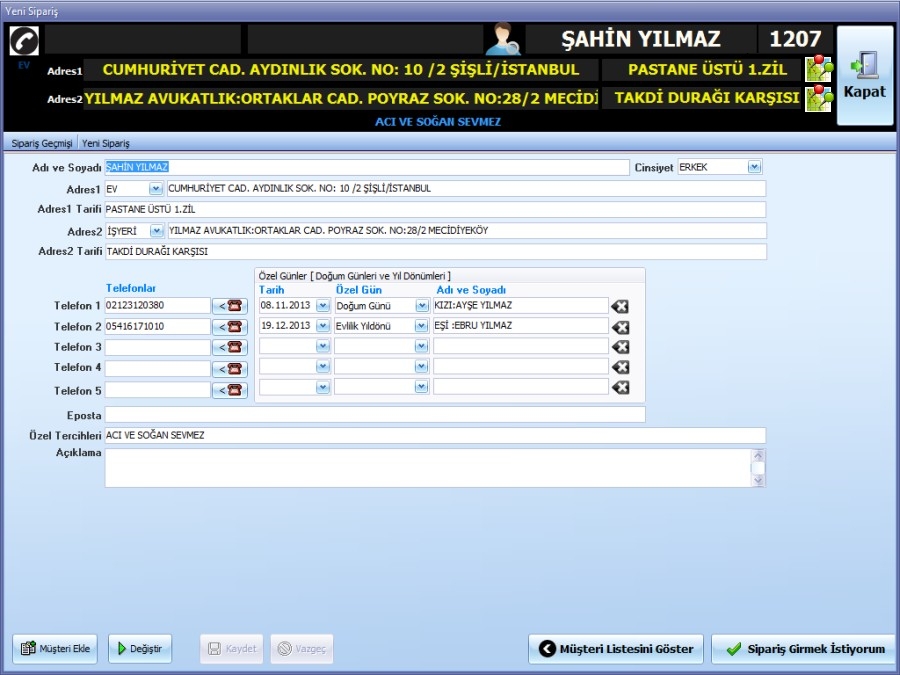Image resolution: width=900 pixels, height=675 pixels.
Task: Click the Kapat exit button
Action: (865, 75)
